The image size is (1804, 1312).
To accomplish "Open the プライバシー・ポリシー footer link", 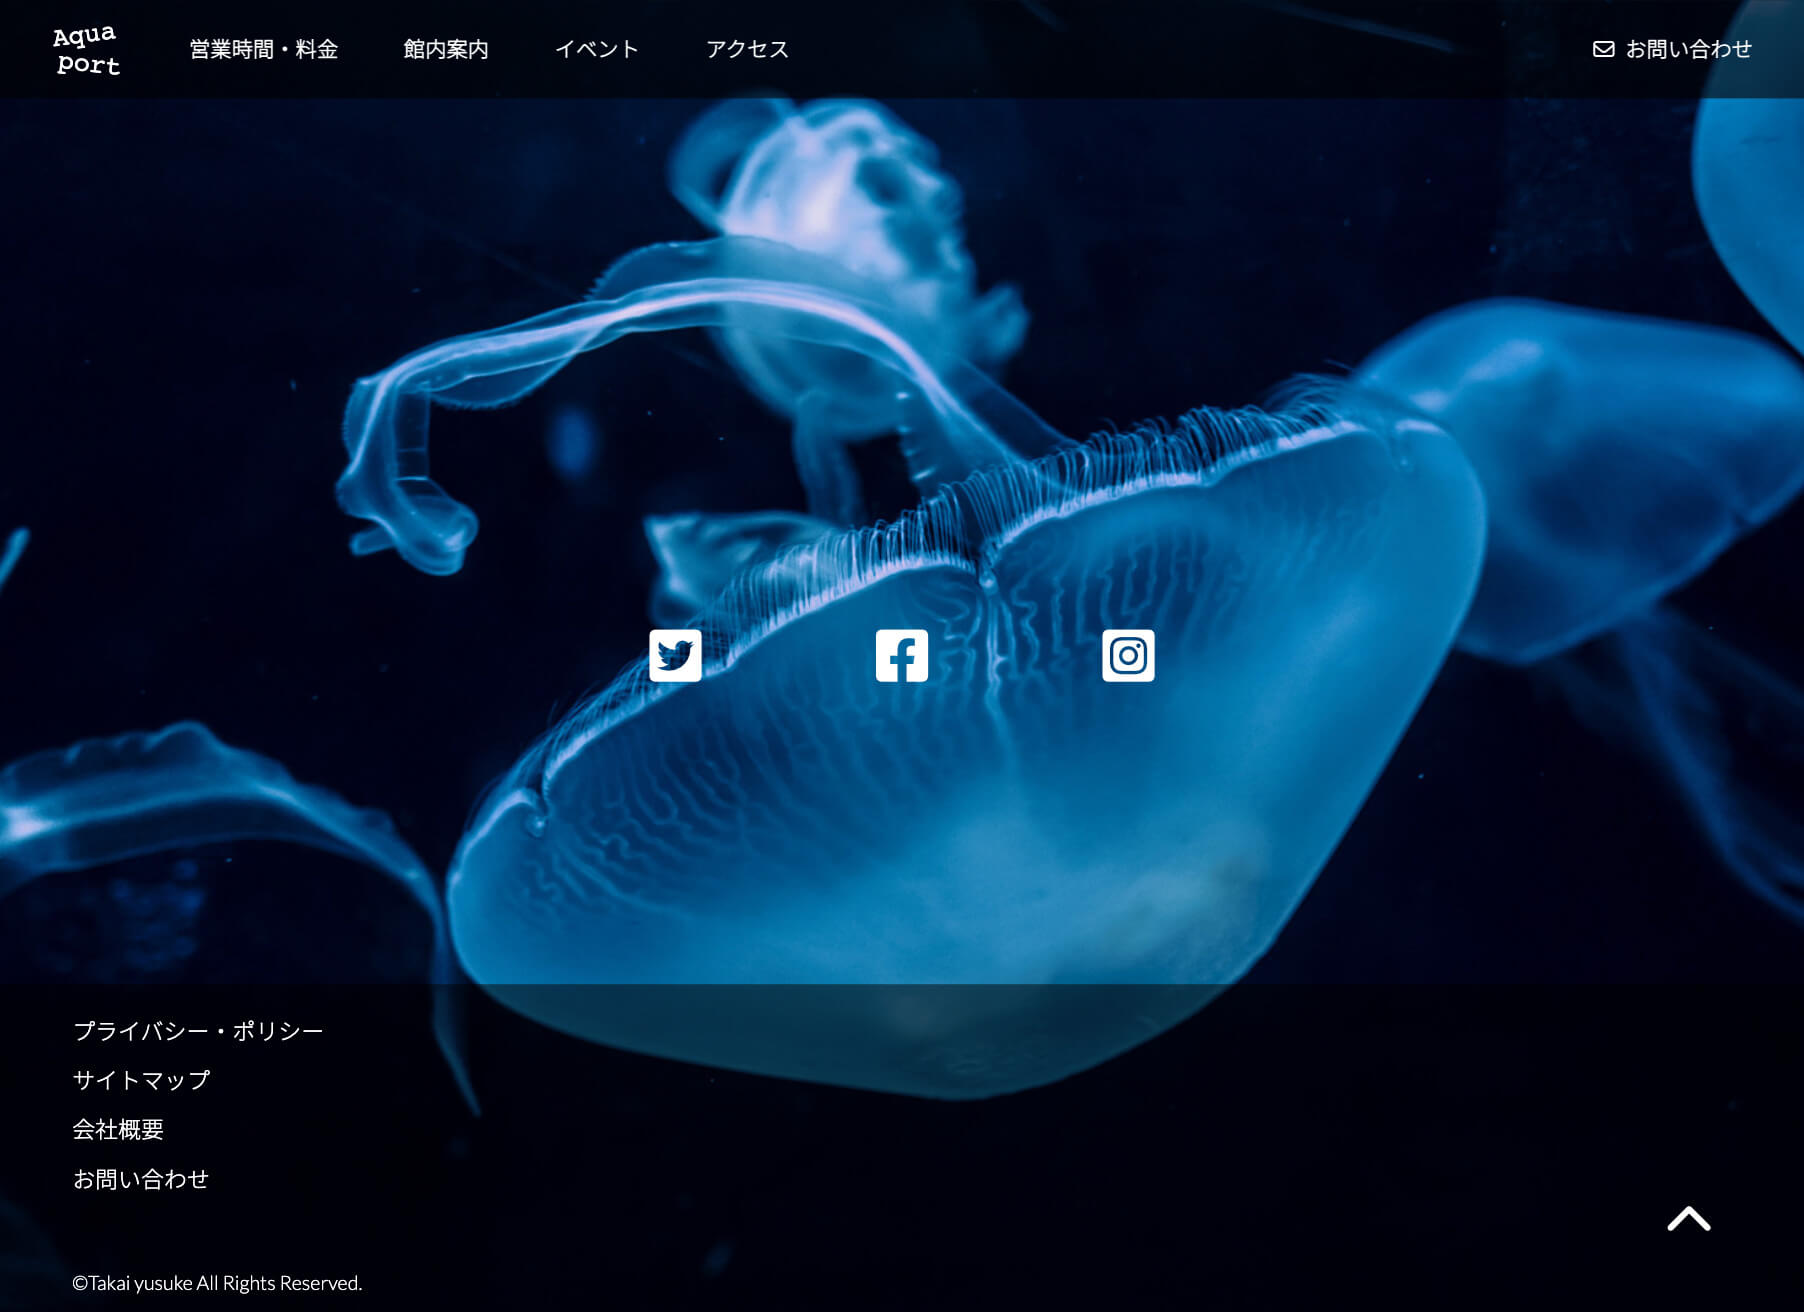I will click(198, 1031).
